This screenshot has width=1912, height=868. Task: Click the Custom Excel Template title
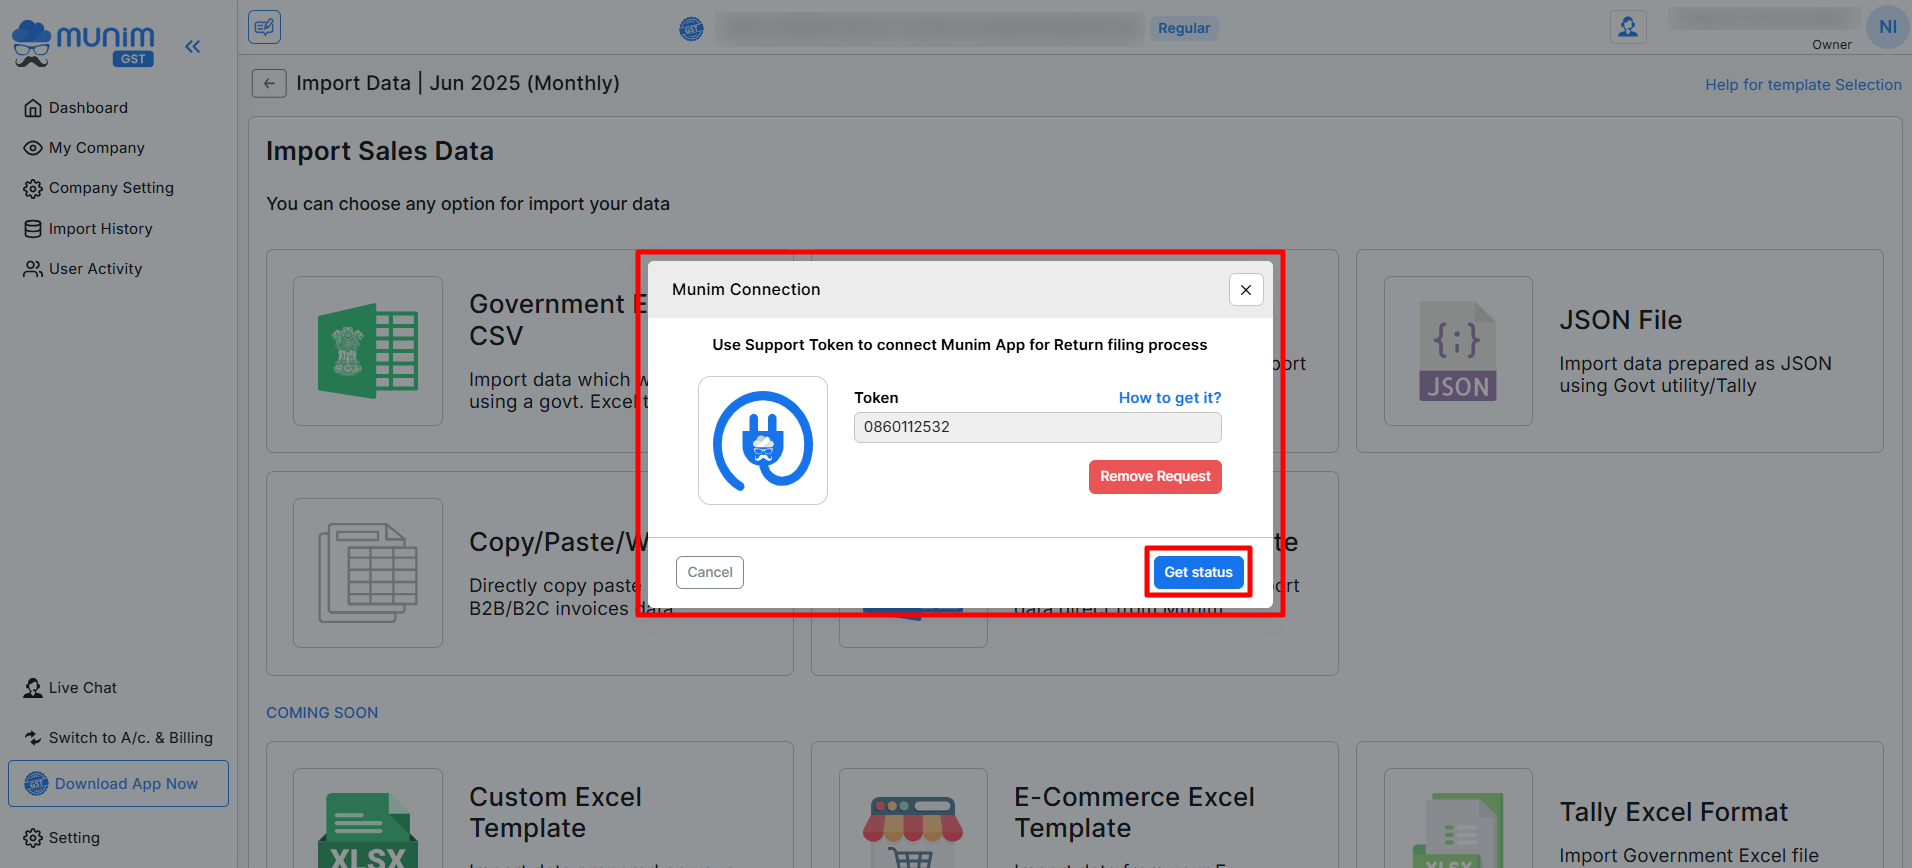[555, 812]
